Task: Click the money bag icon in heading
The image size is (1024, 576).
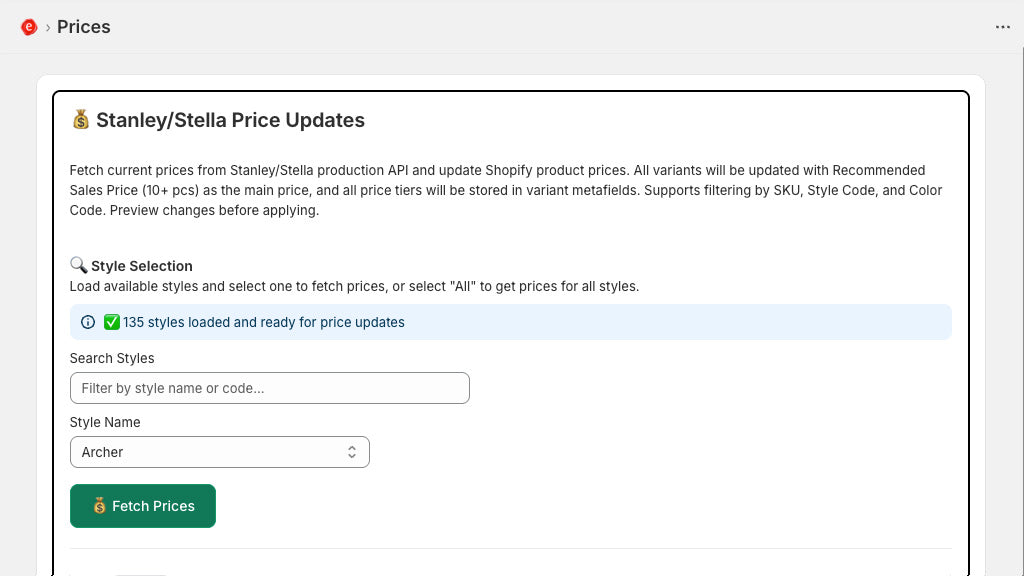Action: coord(81,120)
